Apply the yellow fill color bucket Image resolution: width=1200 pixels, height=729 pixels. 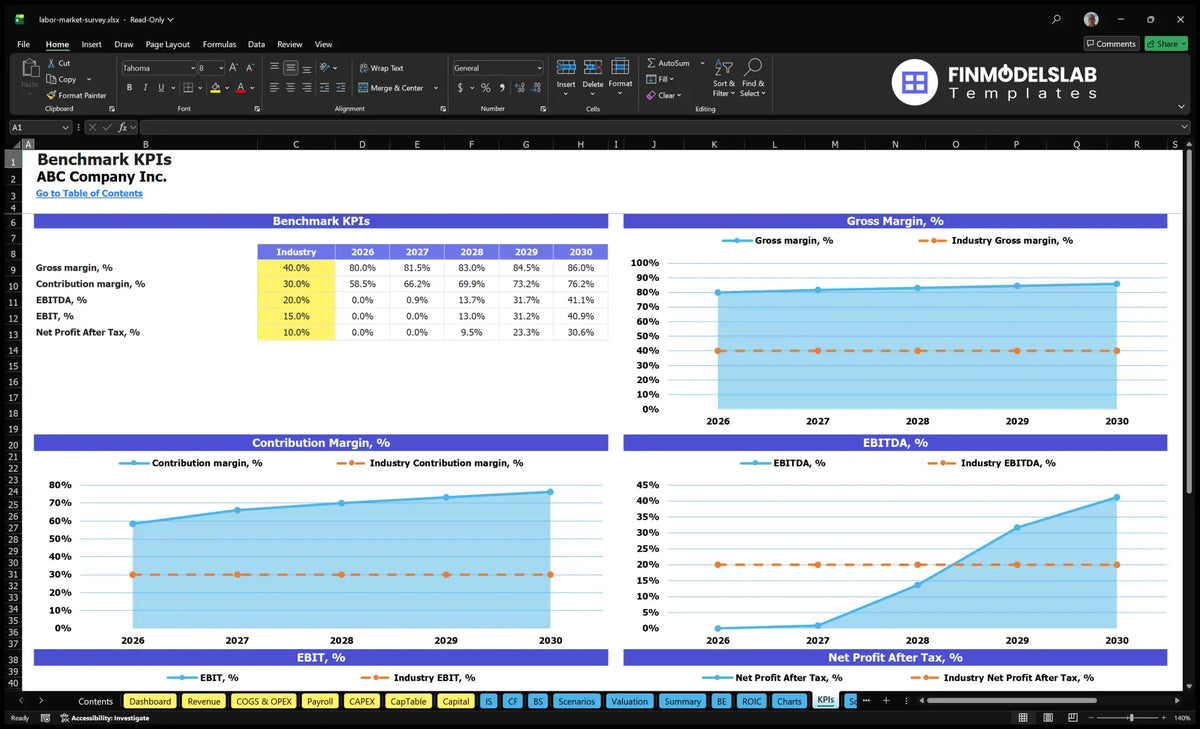[x=215, y=88]
